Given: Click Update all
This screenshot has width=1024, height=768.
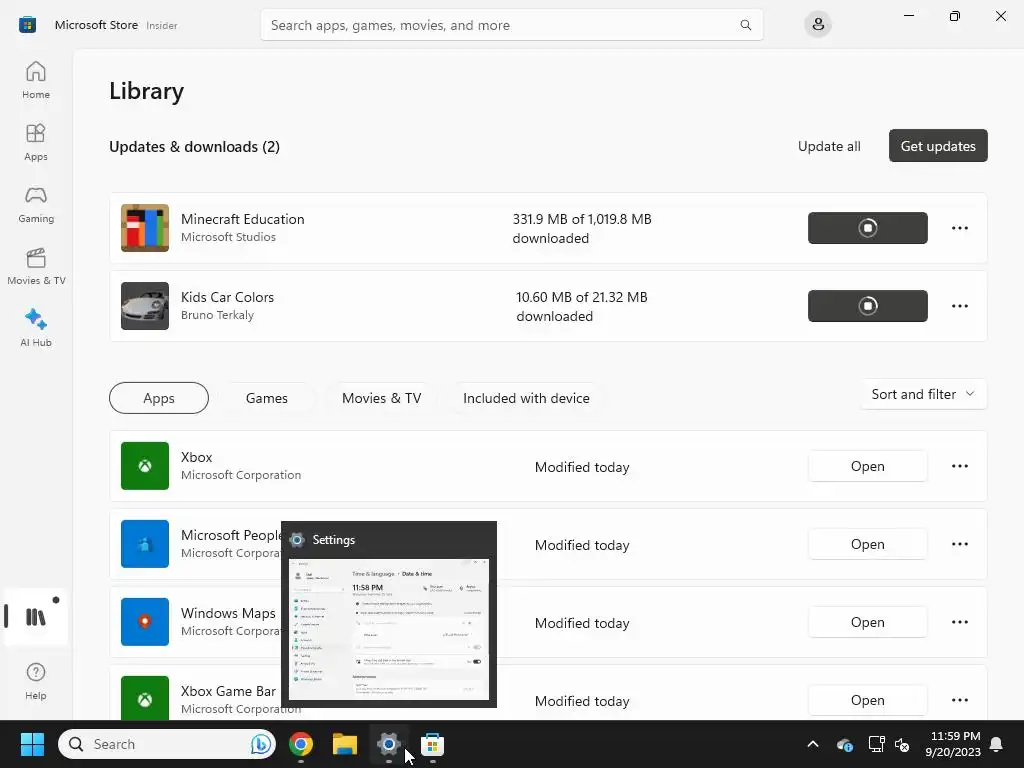Looking at the screenshot, I should (829, 146).
